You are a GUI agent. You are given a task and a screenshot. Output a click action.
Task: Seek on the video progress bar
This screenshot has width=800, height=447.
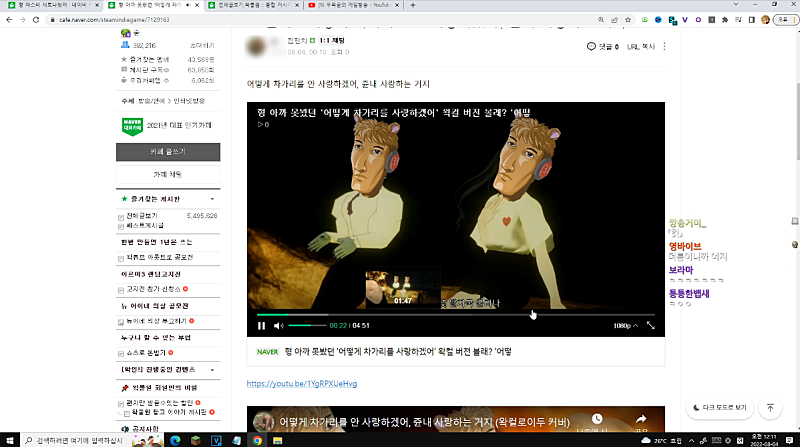(x=456, y=315)
